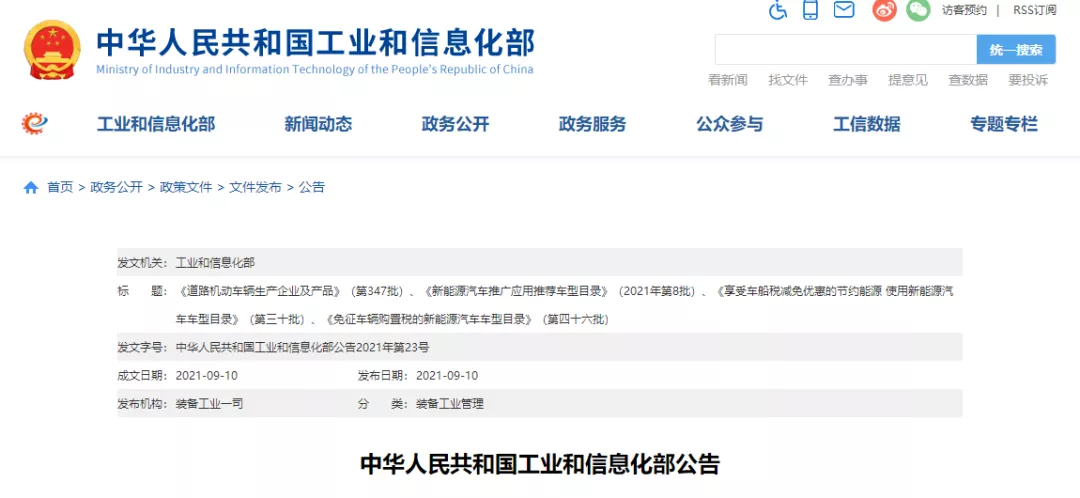Click the heading 中华人民共和国工业和信息化部公告
1080x498 pixels.
(x=540, y=464)
